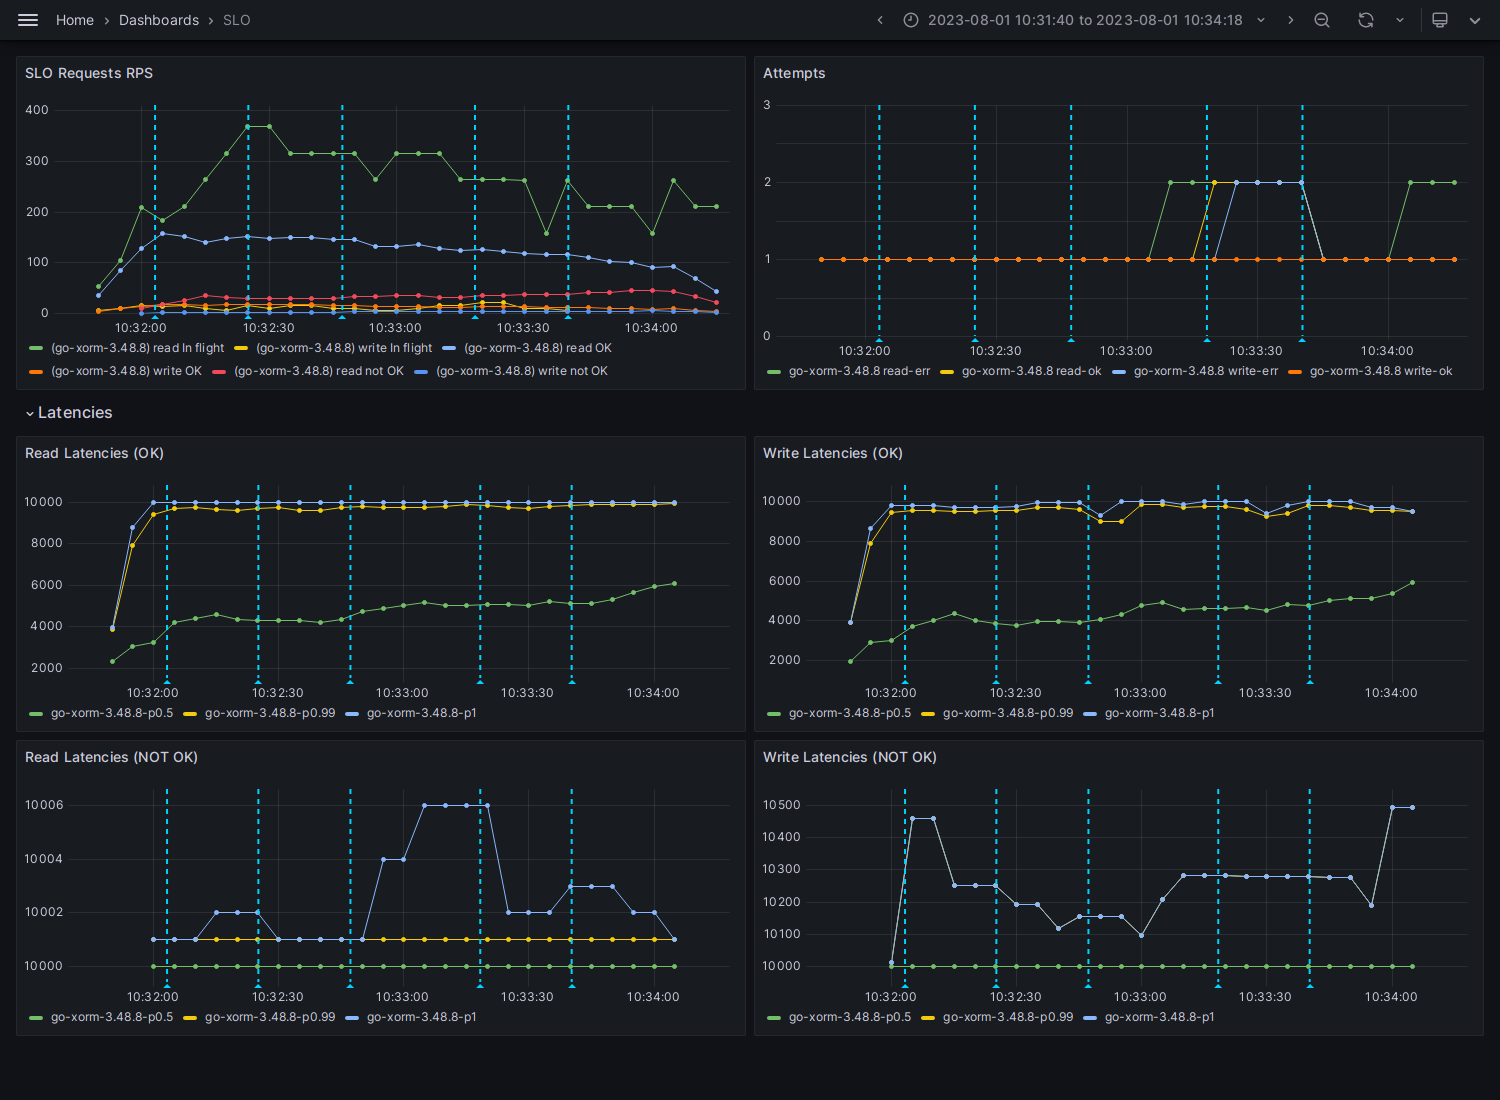Open the hamburger navigation menu

[28, 20]
